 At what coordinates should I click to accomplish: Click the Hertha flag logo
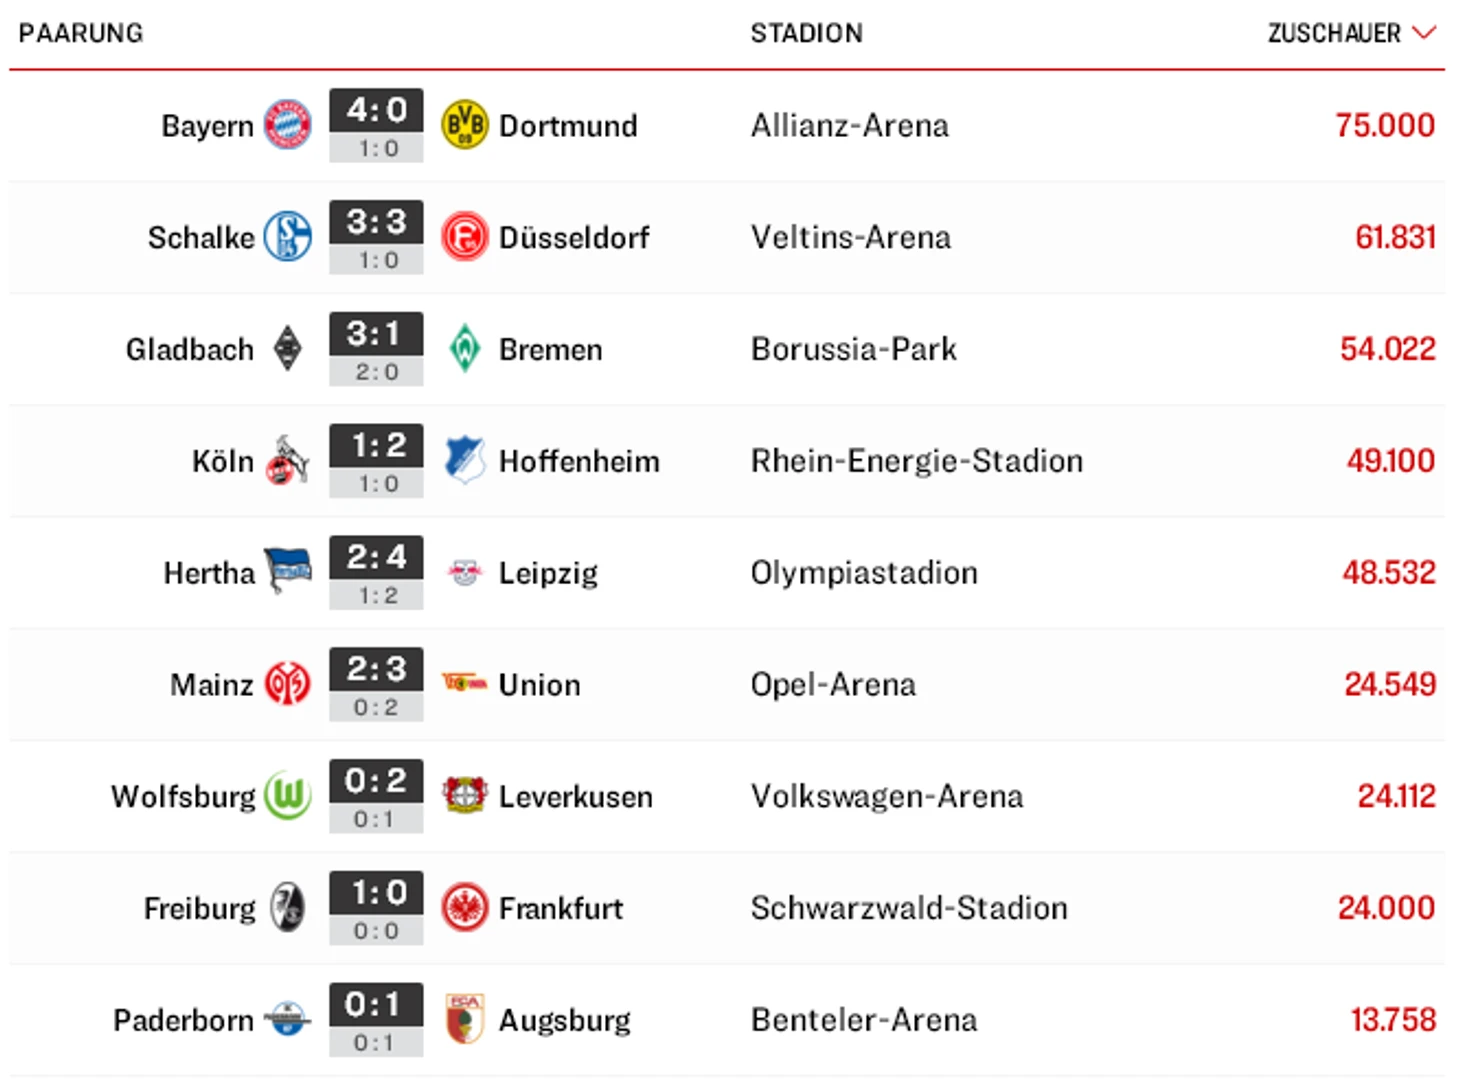pos(288,571)
